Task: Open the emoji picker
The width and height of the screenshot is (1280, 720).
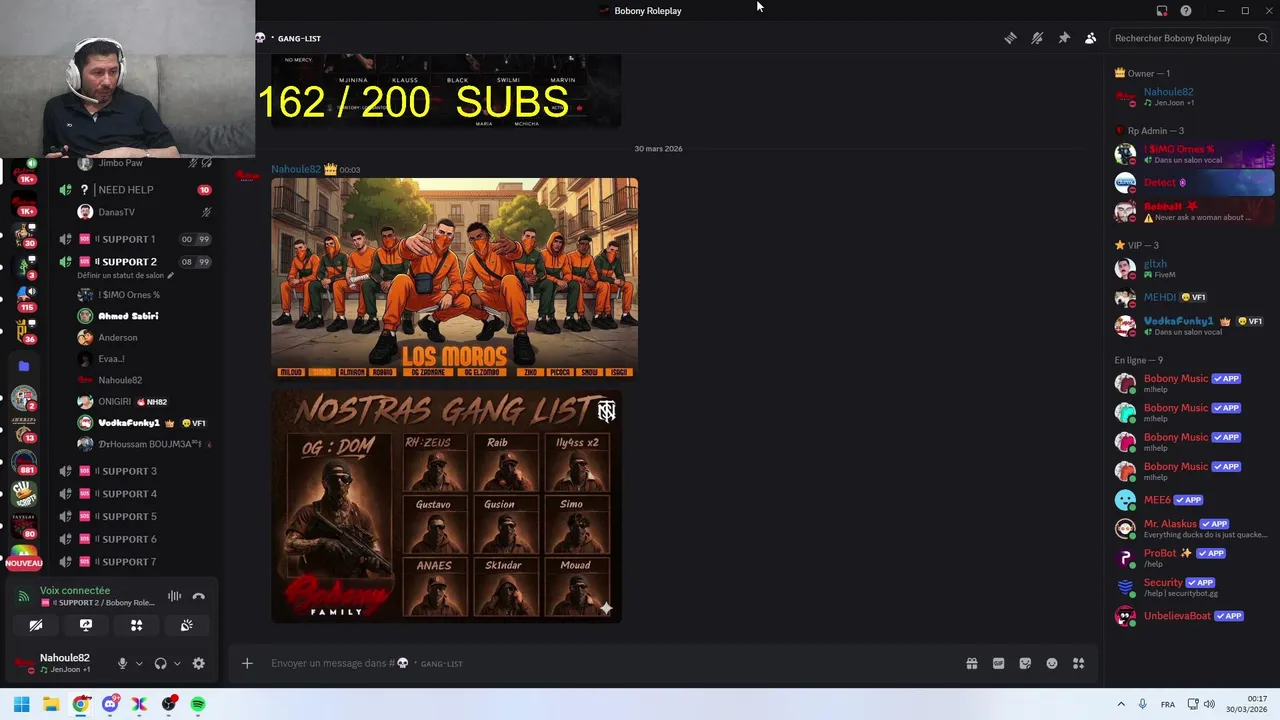Action: [x=1052, y=663]
